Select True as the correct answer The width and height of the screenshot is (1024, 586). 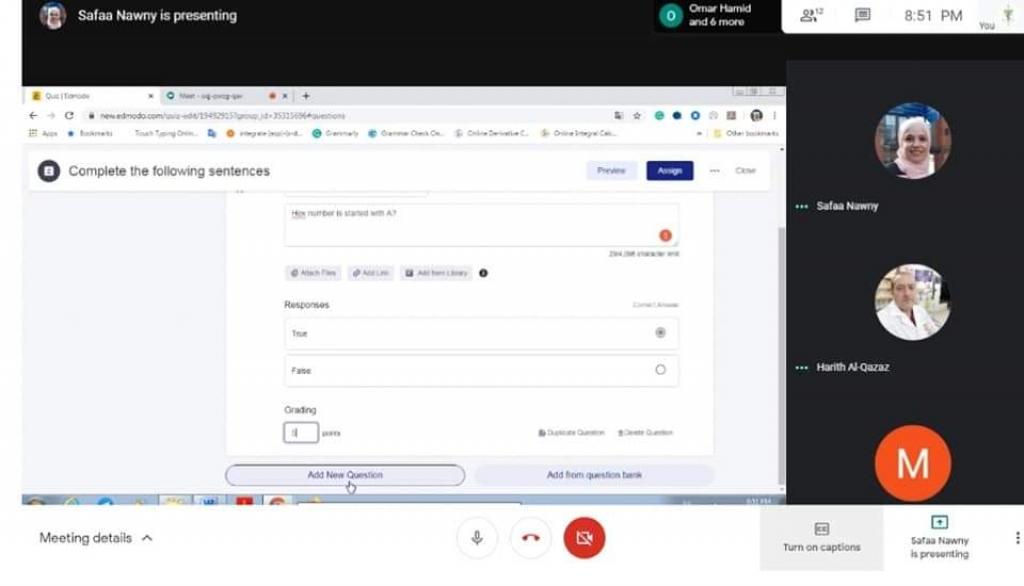coord(660,333)
